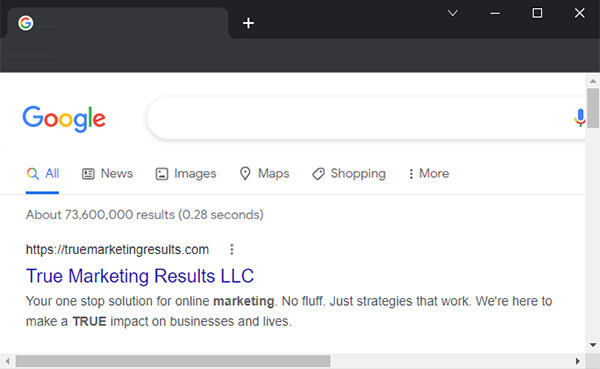This screenshot has height=369, width=600.
Task: Open three-dot menu beside truemarketingresults.com URL
Action: click(232, 249)
